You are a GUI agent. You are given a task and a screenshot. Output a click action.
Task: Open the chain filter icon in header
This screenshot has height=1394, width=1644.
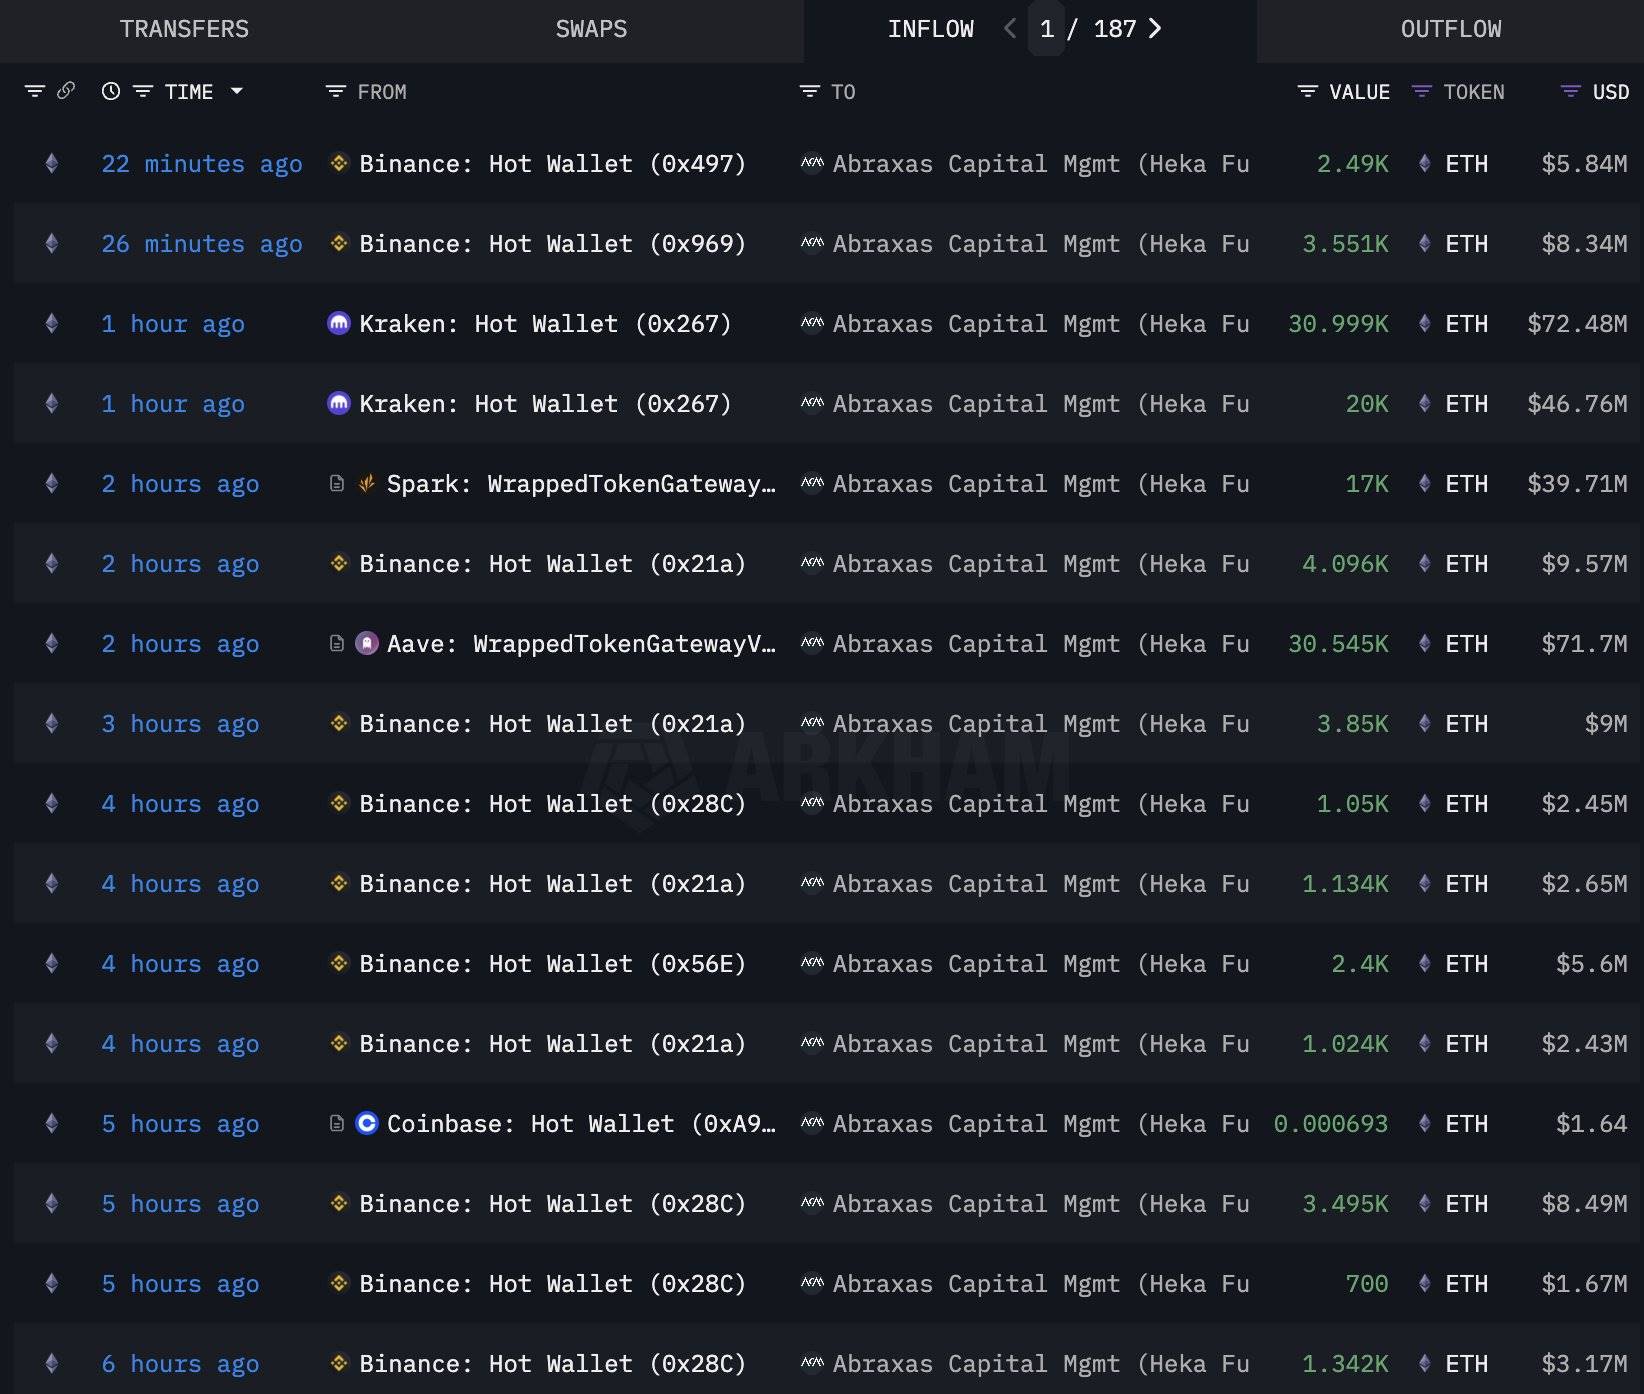pyautogui.click(x=35, y=91)
